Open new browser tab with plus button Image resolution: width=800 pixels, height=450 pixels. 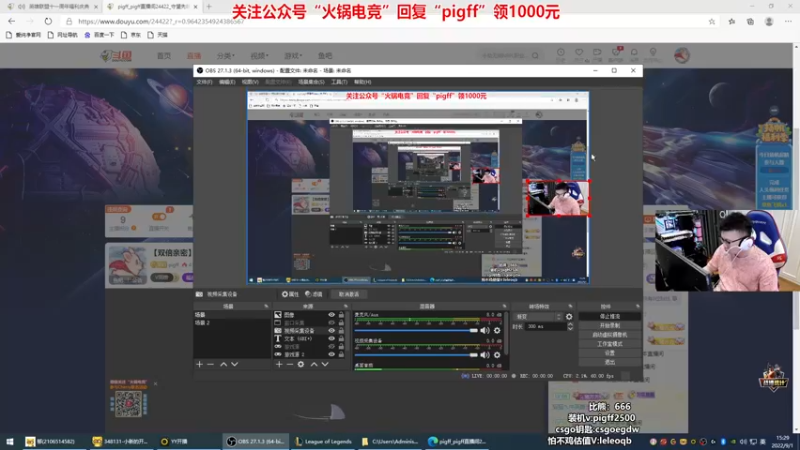pyautogui.click(x=209, y=7)
